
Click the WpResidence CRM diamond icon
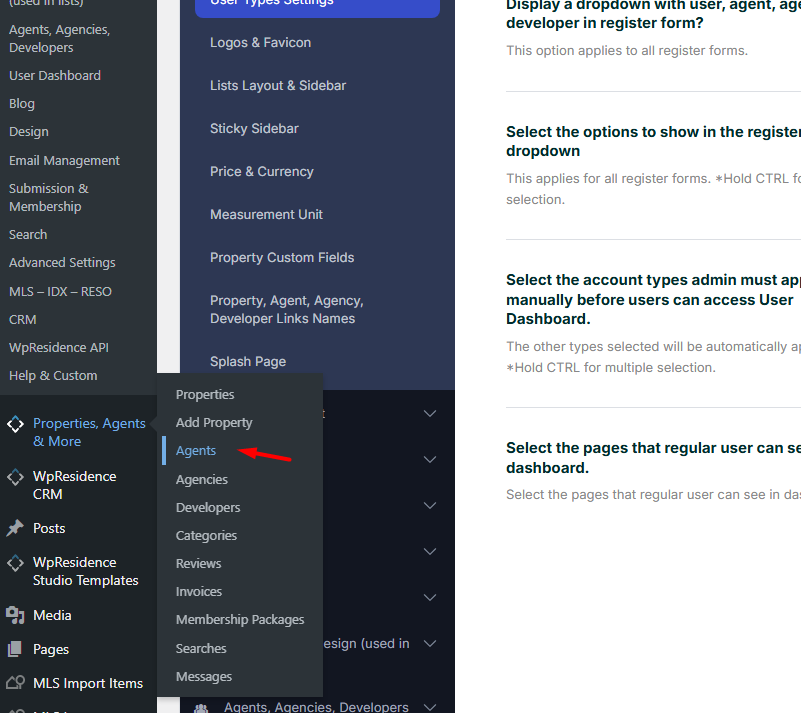15,477
